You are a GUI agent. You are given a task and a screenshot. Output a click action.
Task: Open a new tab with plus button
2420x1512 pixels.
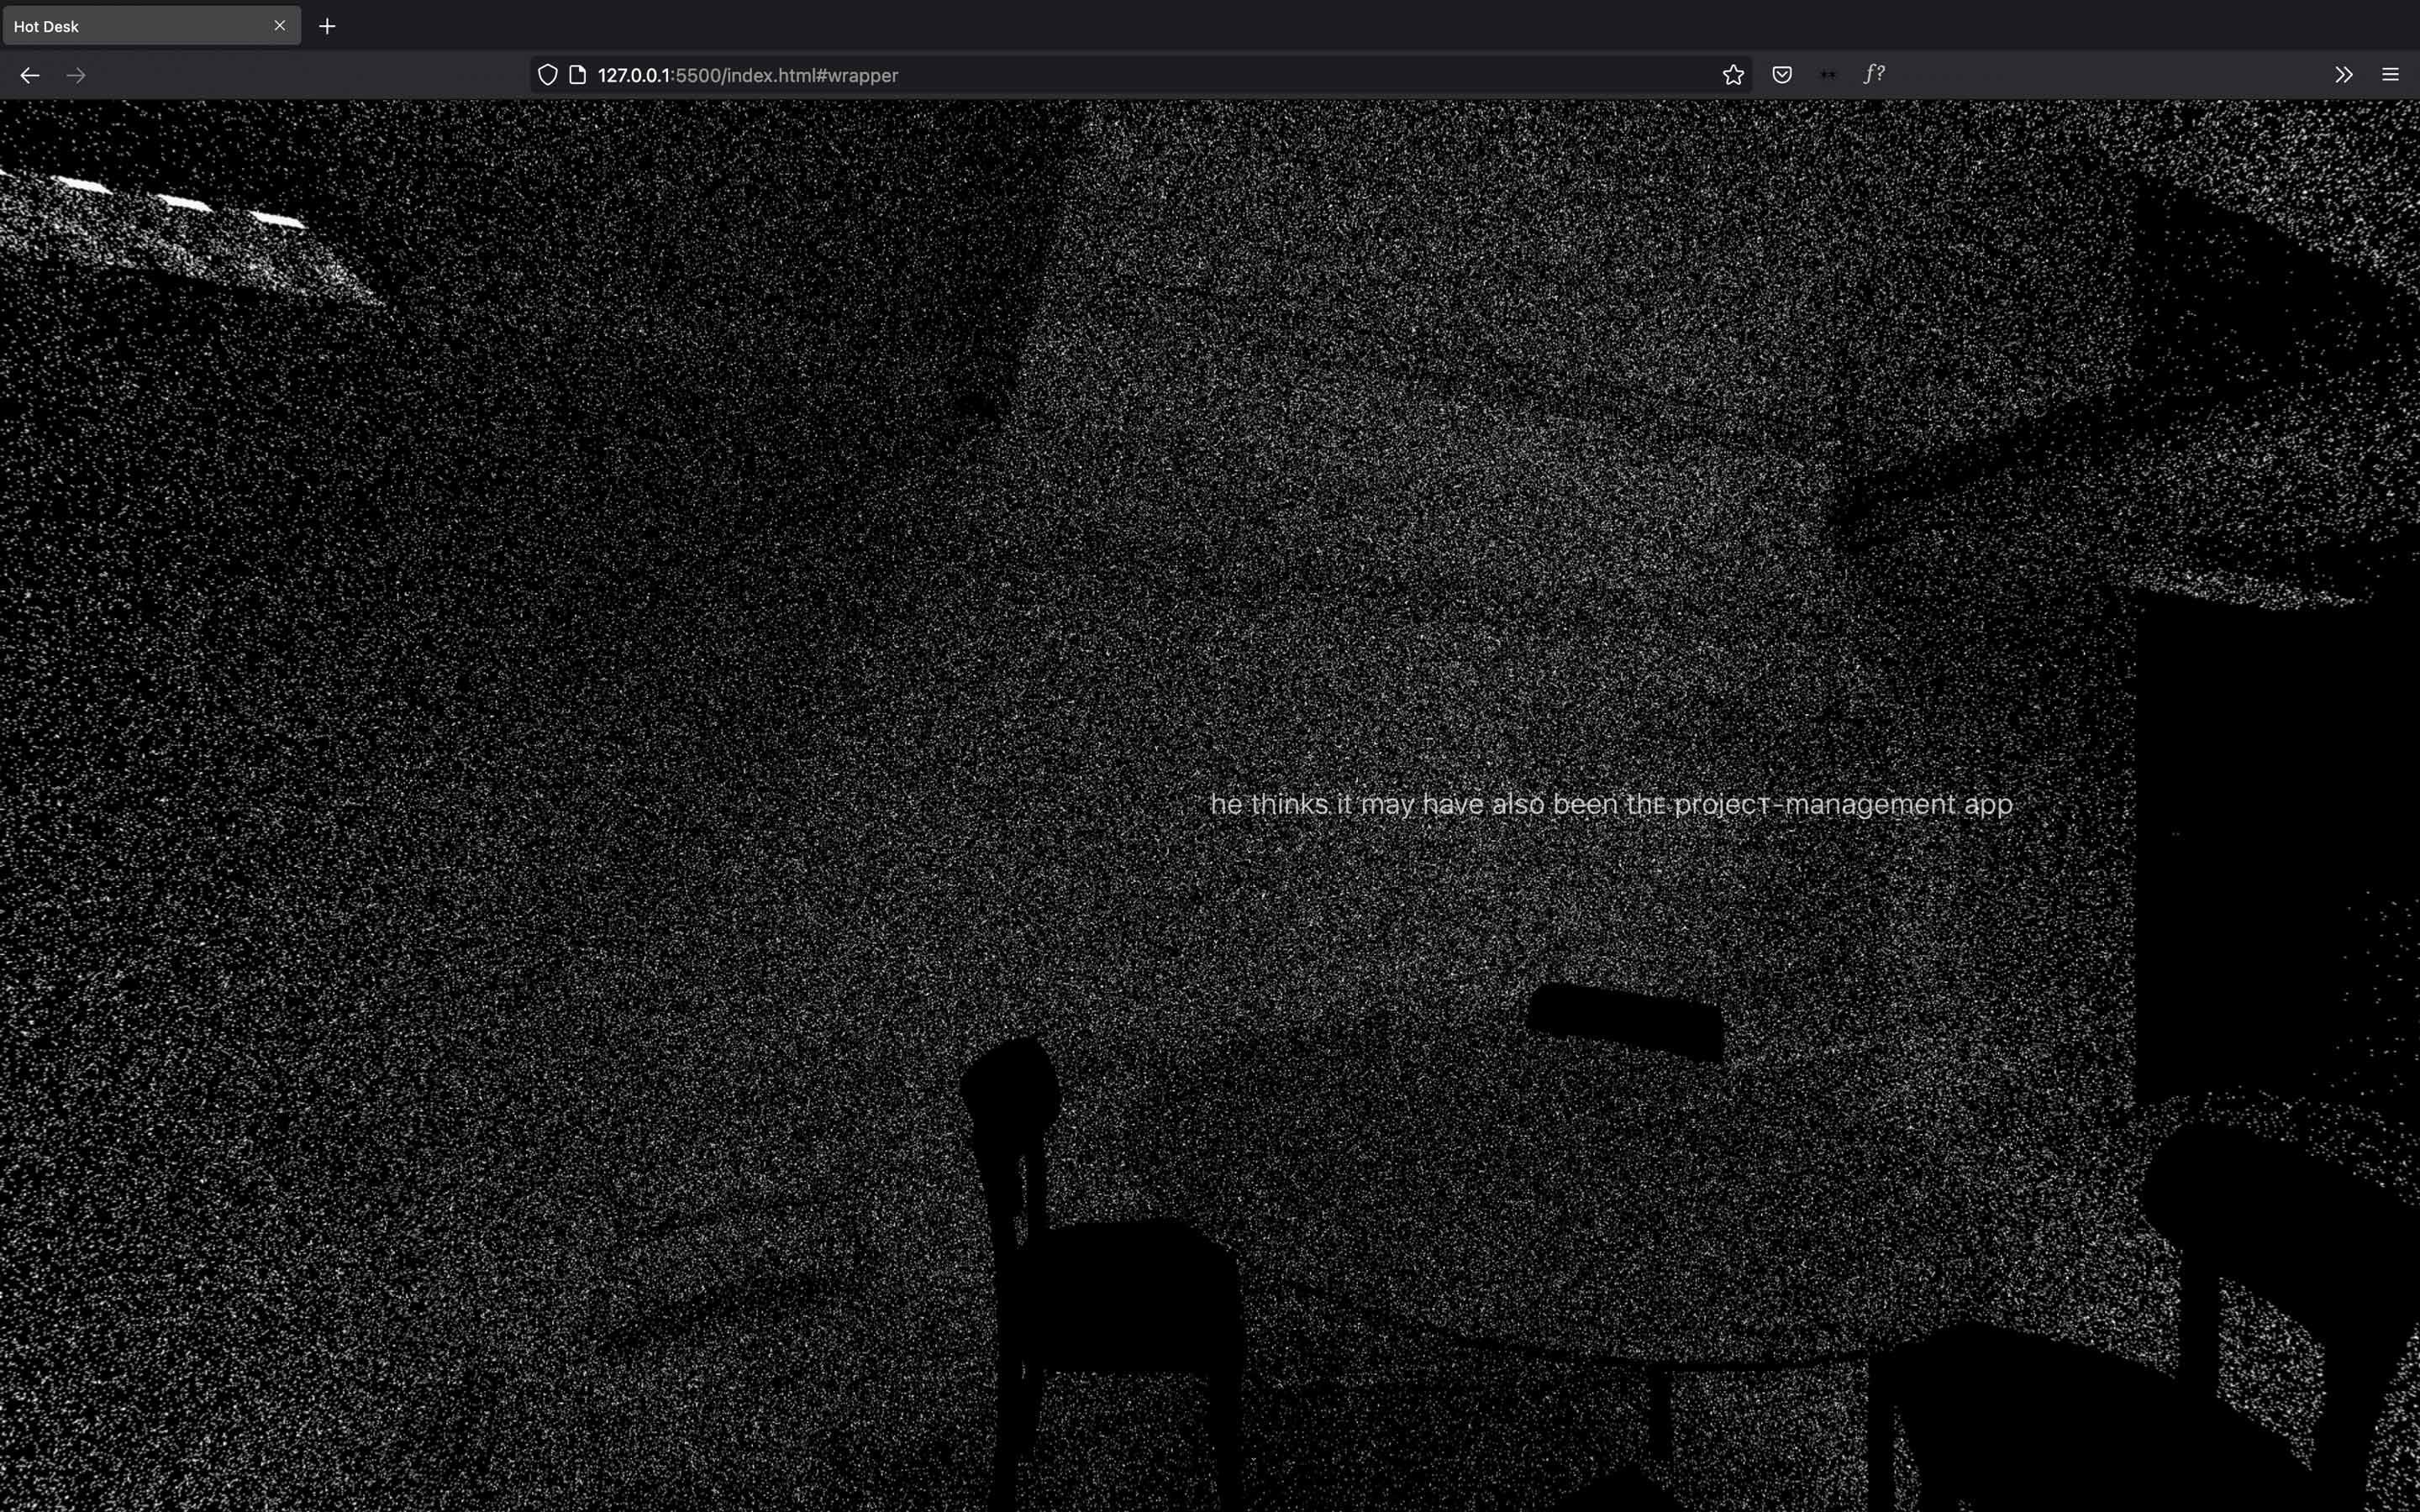pyautogui.click(x=327, y=26)
